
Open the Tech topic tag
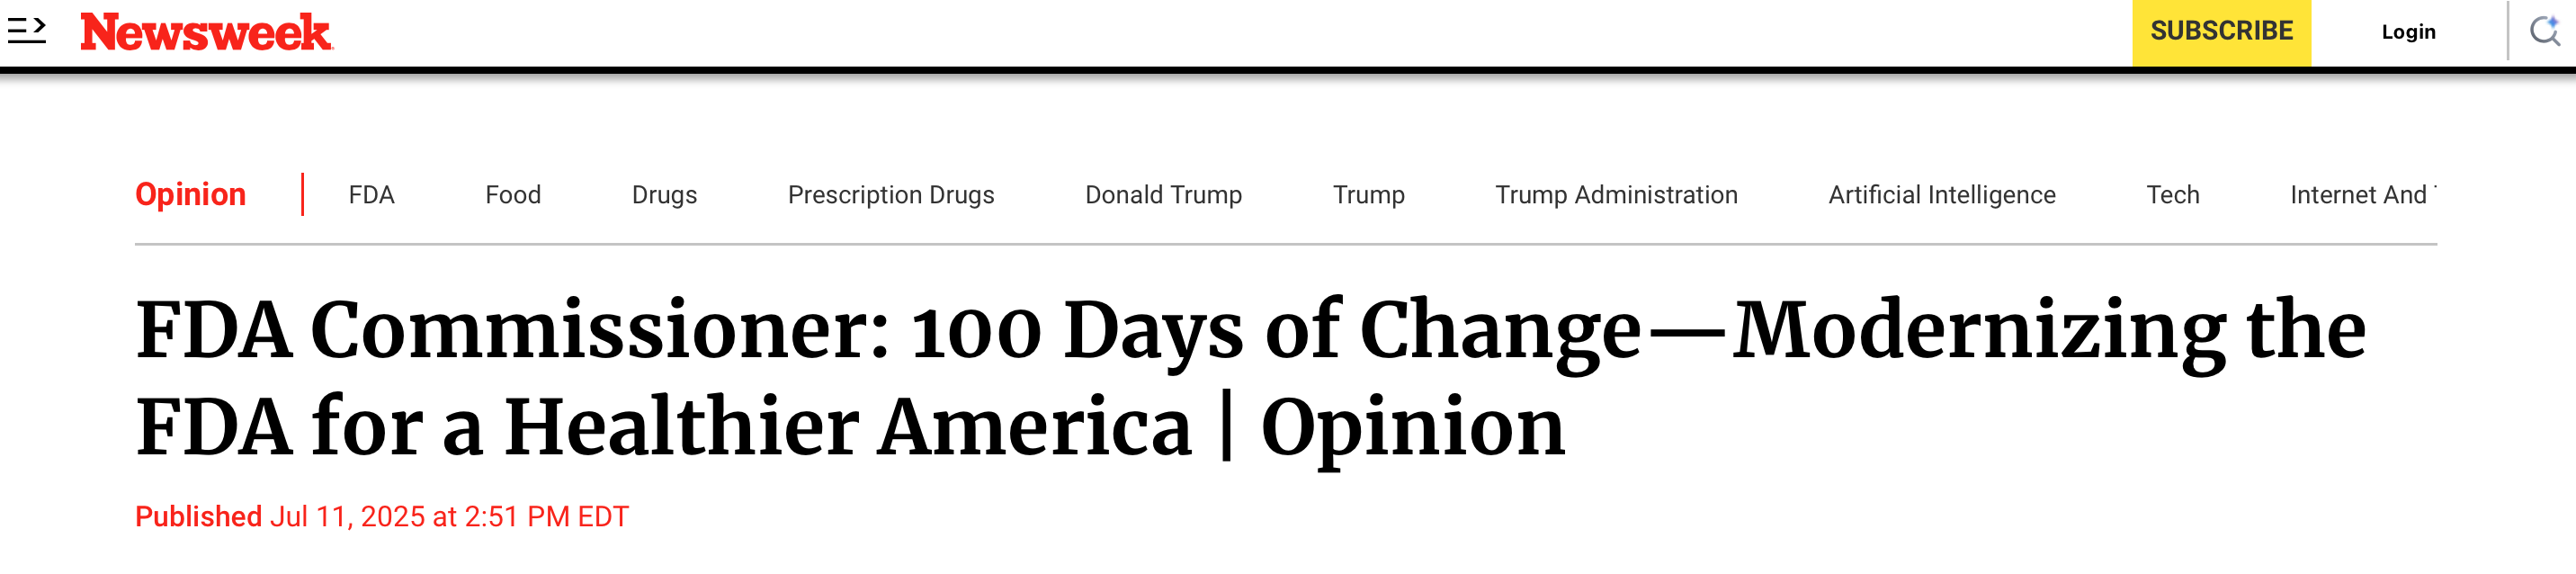(x=2172, y=195)
